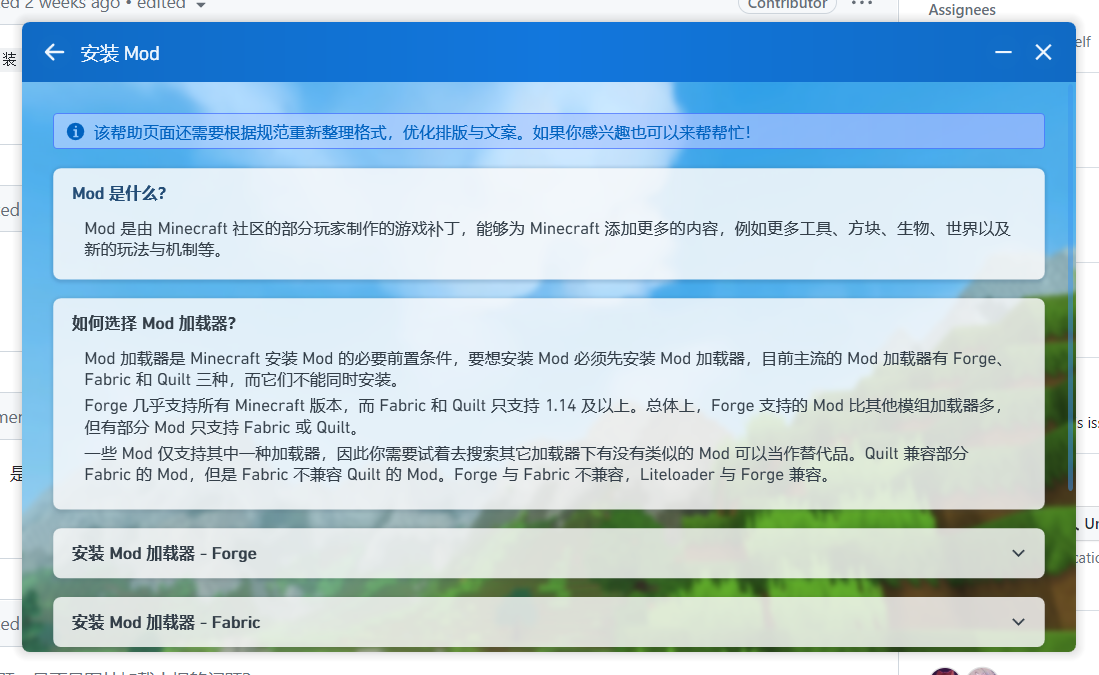Image resolution: width=1099 pixels, height=675 pixels.
Task: Click the info icon in the blue notice
Action: pyautogui.click(x=76, y=132)
